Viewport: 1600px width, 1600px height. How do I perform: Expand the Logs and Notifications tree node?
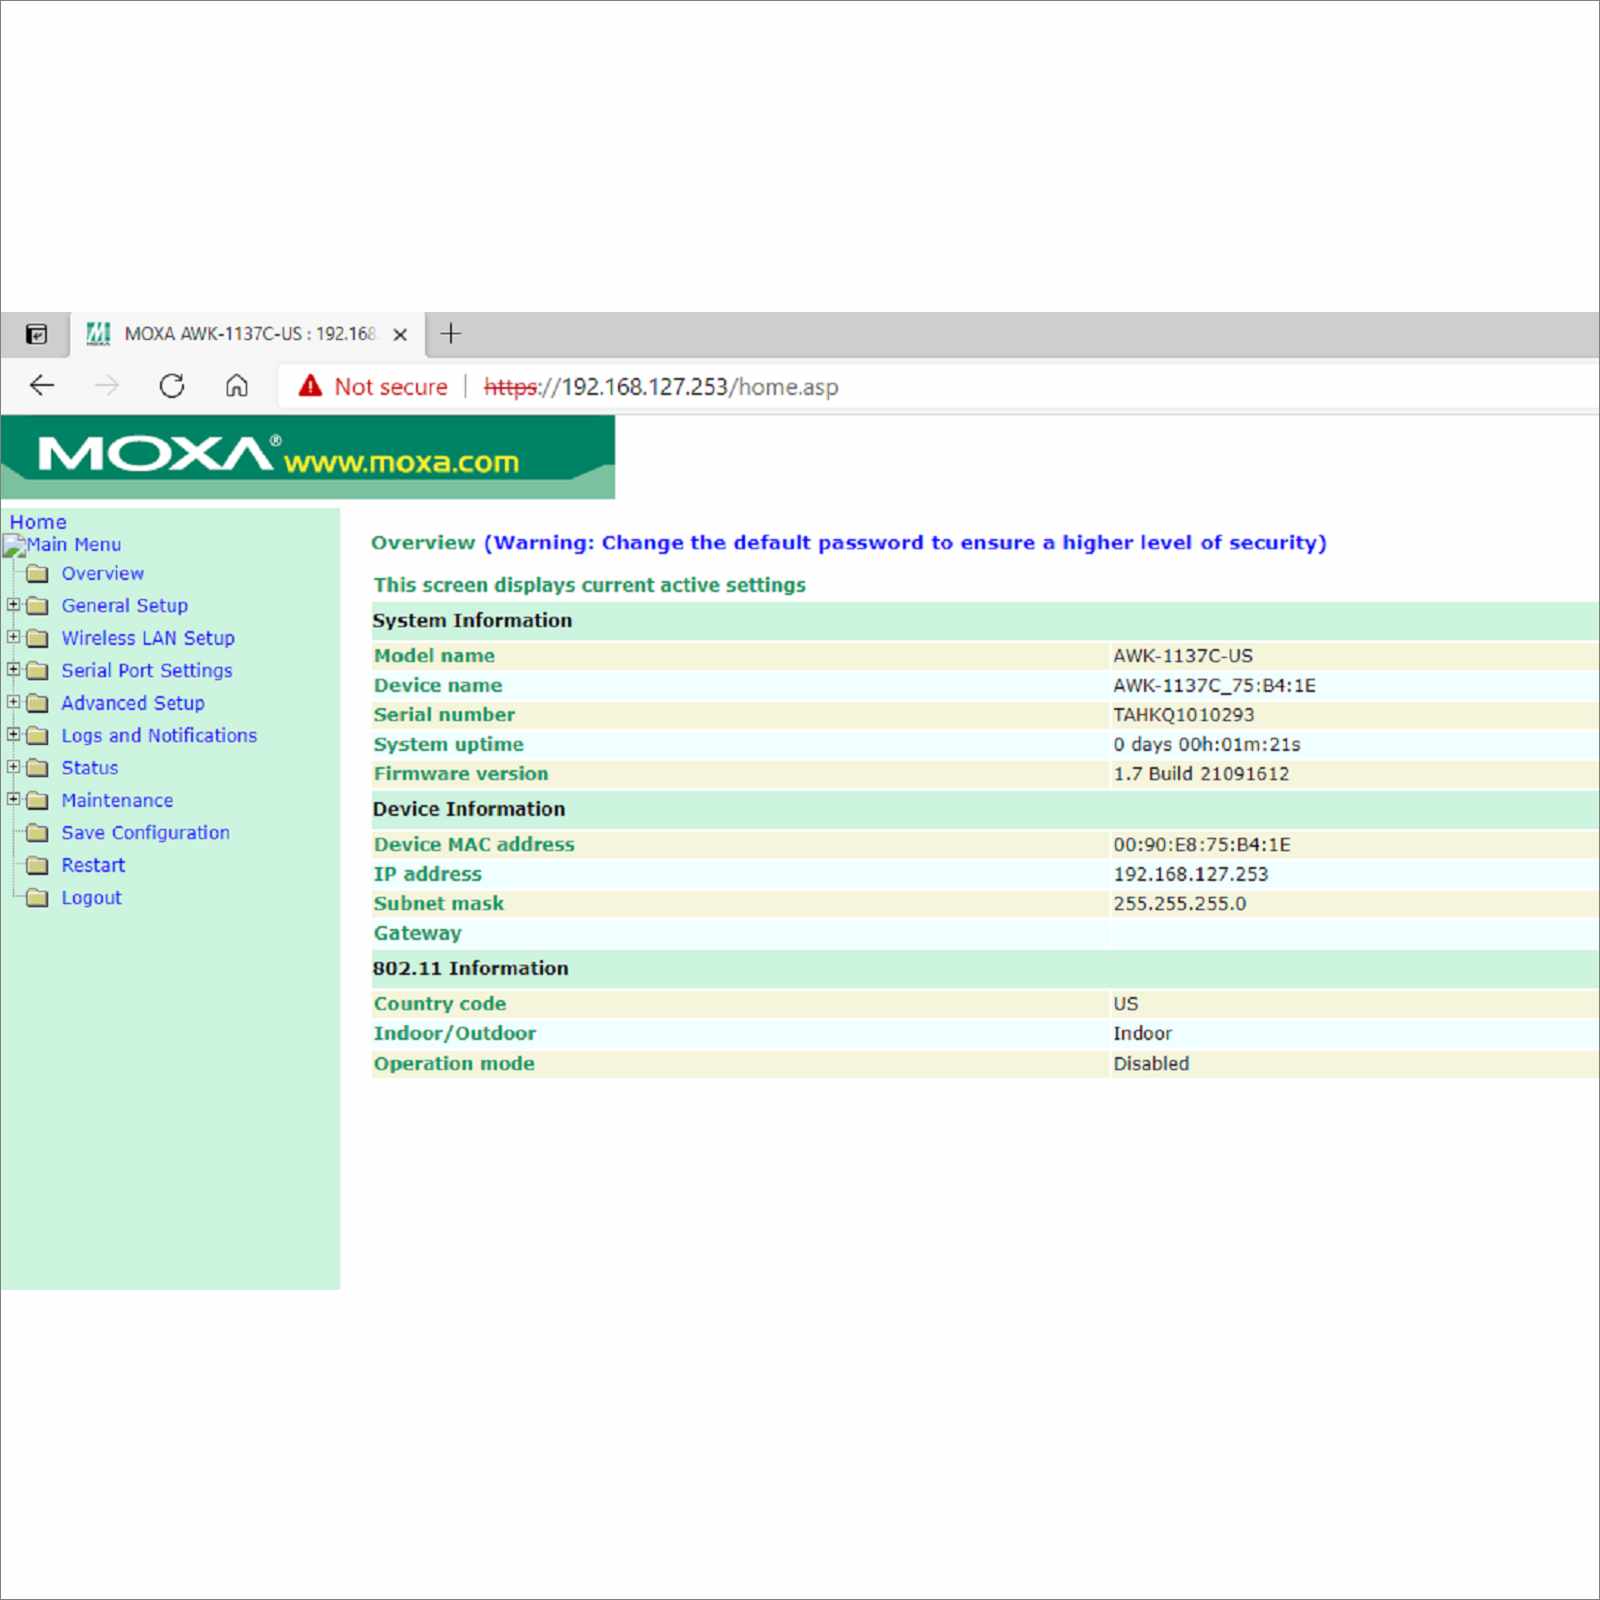[13, 734]
